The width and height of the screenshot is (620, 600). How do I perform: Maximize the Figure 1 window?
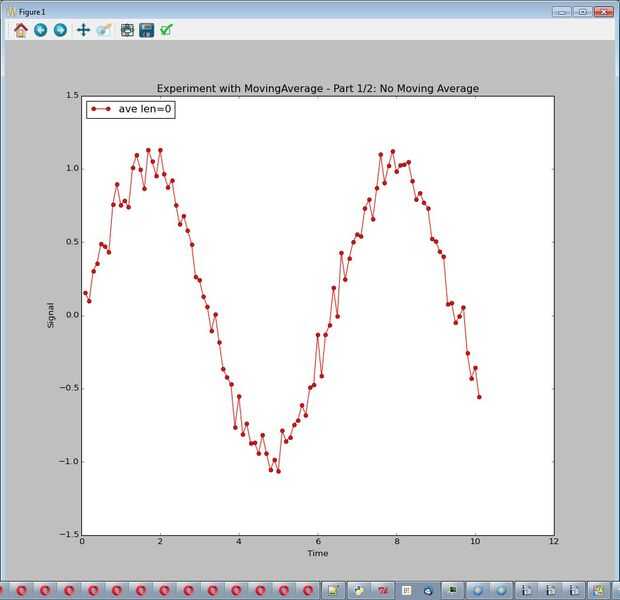[x=582, y=12]
